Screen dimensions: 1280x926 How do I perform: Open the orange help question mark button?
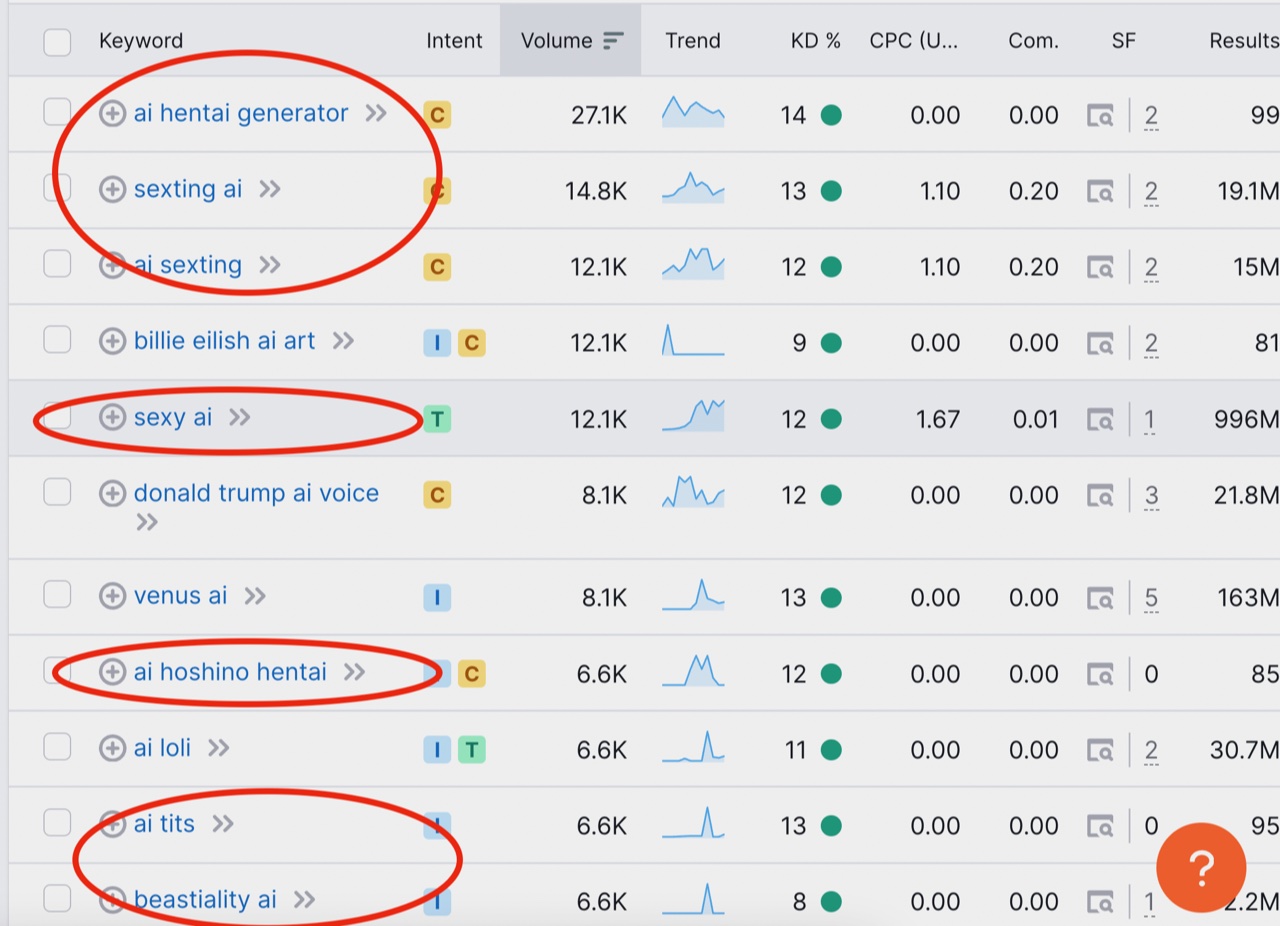[x=1201, y=867]
